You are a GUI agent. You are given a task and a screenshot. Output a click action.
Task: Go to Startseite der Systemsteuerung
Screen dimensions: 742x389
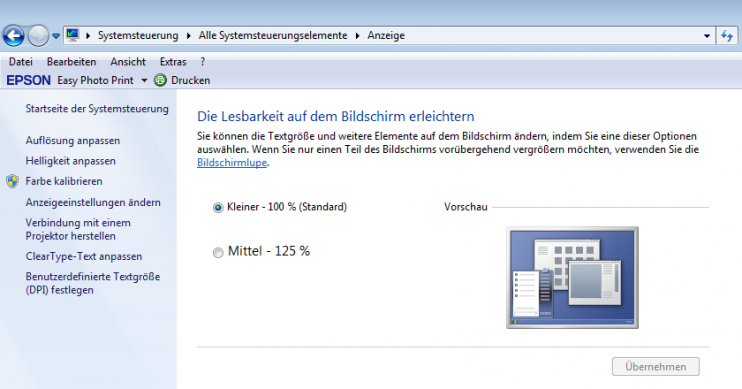[x=97, y=108]
